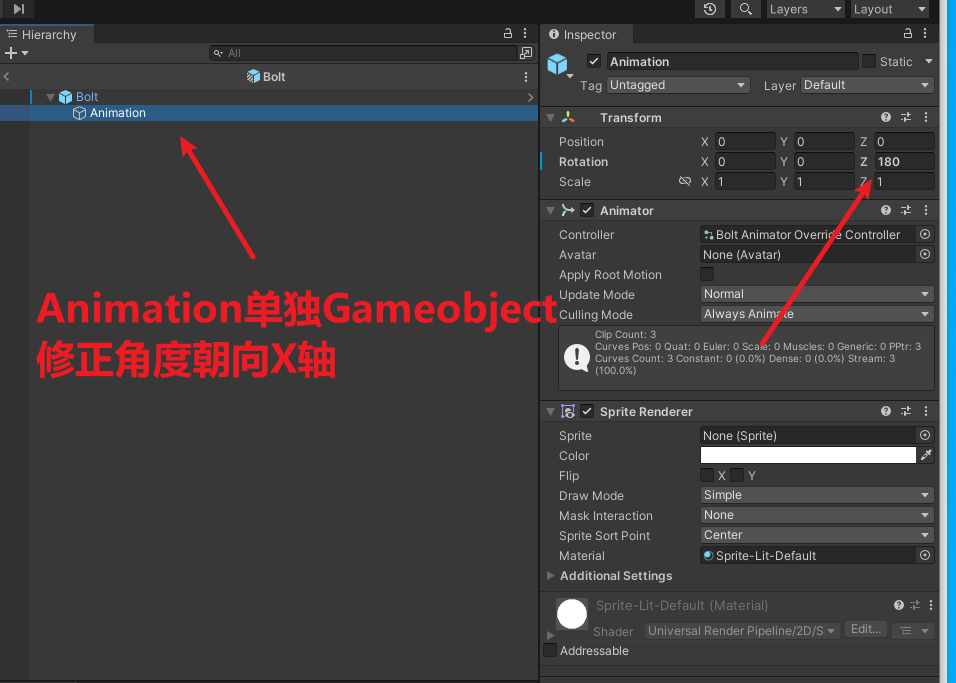This screenshot has height=683, width=956.
Task: Toggle the Hierarchy panel lock icon
Action: pos(507,34)
